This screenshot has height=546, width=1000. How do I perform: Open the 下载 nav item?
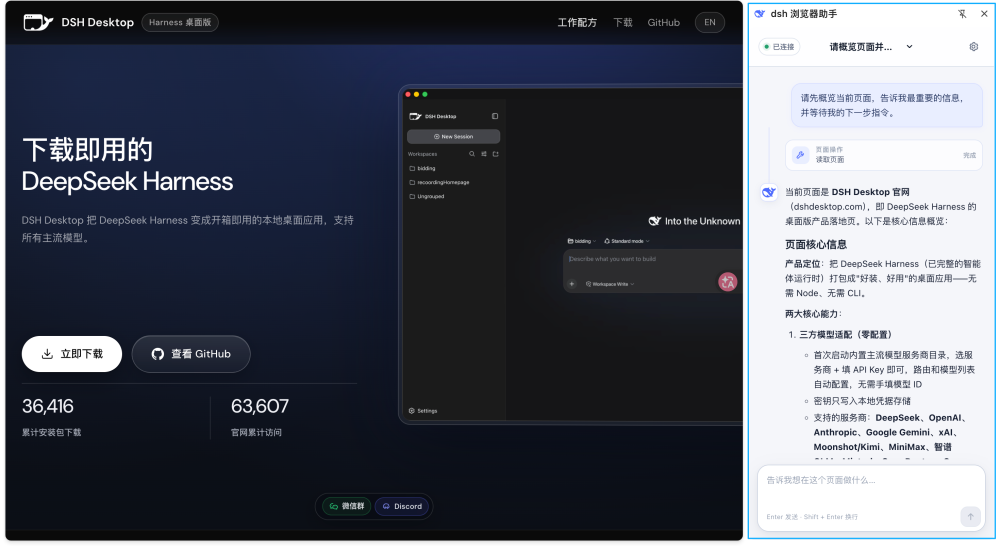pyautogui.click(x=622, y=22)
